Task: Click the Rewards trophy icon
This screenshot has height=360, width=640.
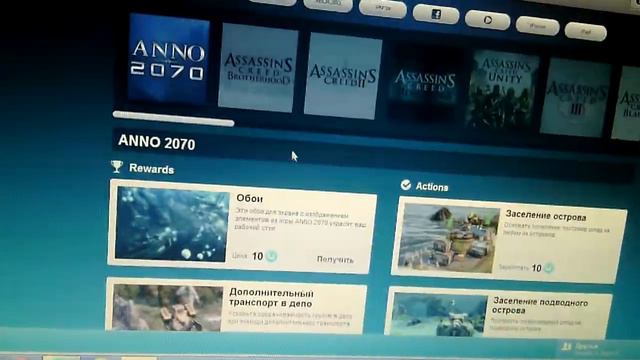Action: tap(117, 166)
